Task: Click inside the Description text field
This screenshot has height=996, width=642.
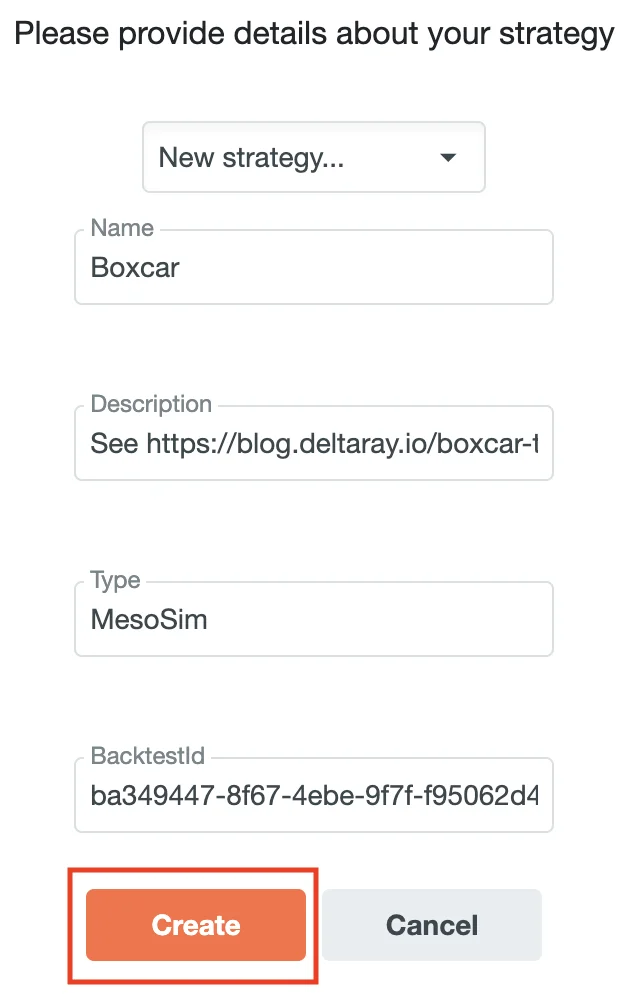Action: click(x=313, y=443)
